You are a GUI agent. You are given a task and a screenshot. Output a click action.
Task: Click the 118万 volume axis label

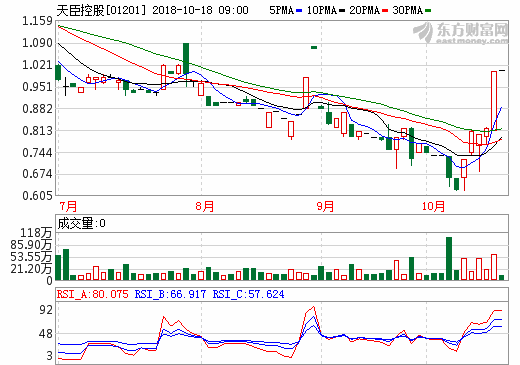36,233
